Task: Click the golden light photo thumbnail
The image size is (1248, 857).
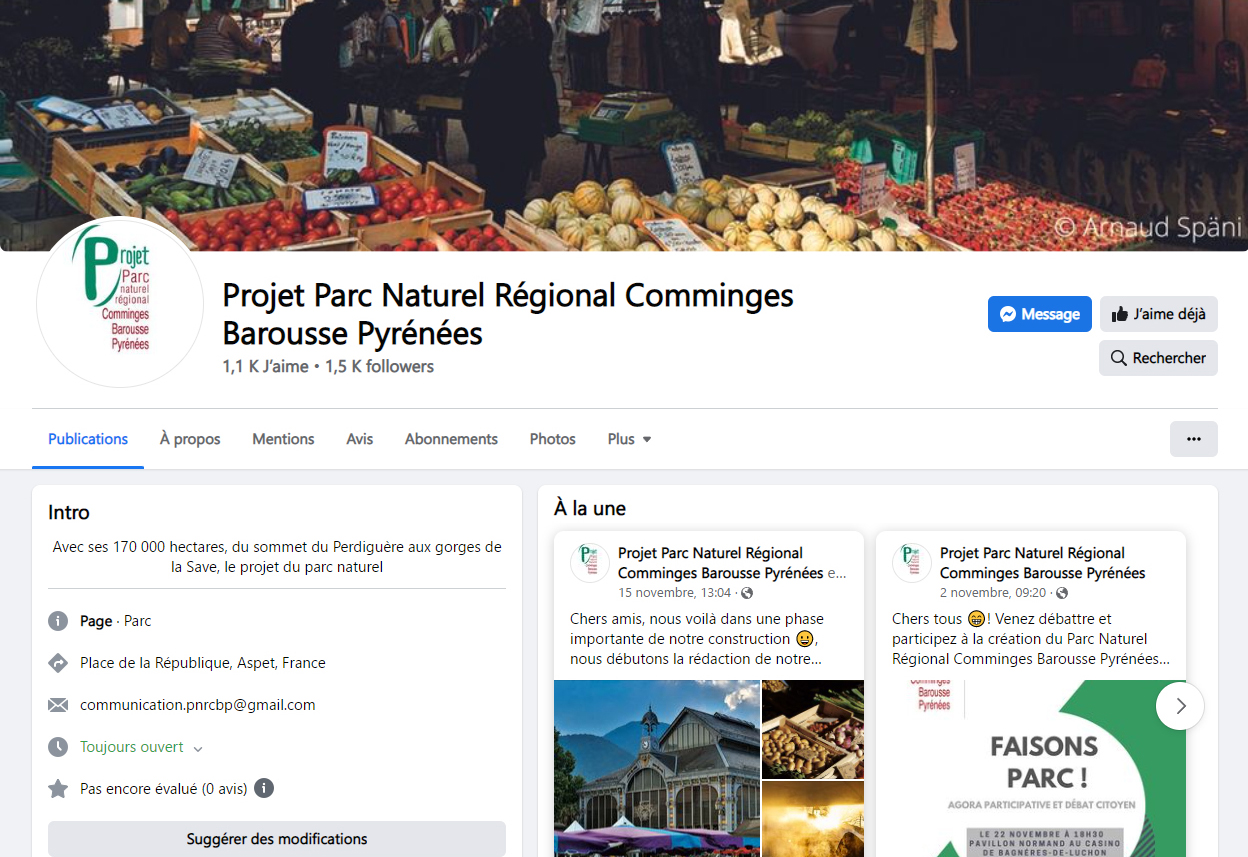Action: 813,819
